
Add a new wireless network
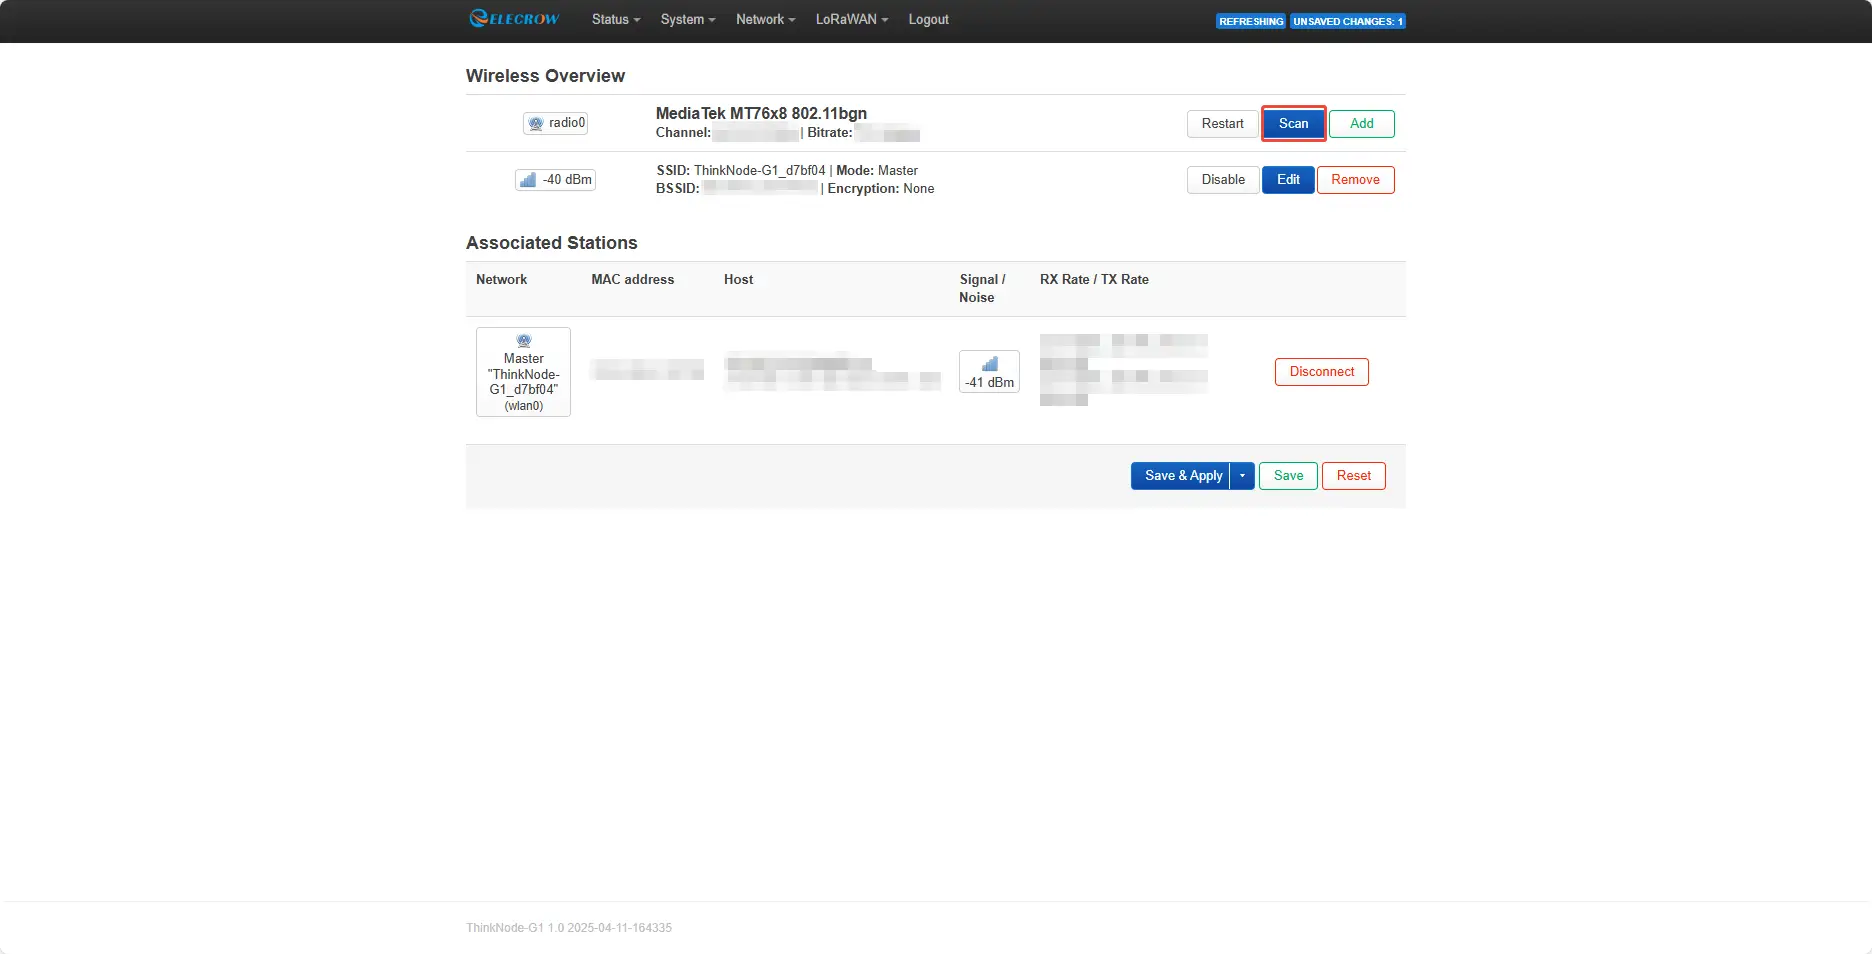coord(1361,124)
